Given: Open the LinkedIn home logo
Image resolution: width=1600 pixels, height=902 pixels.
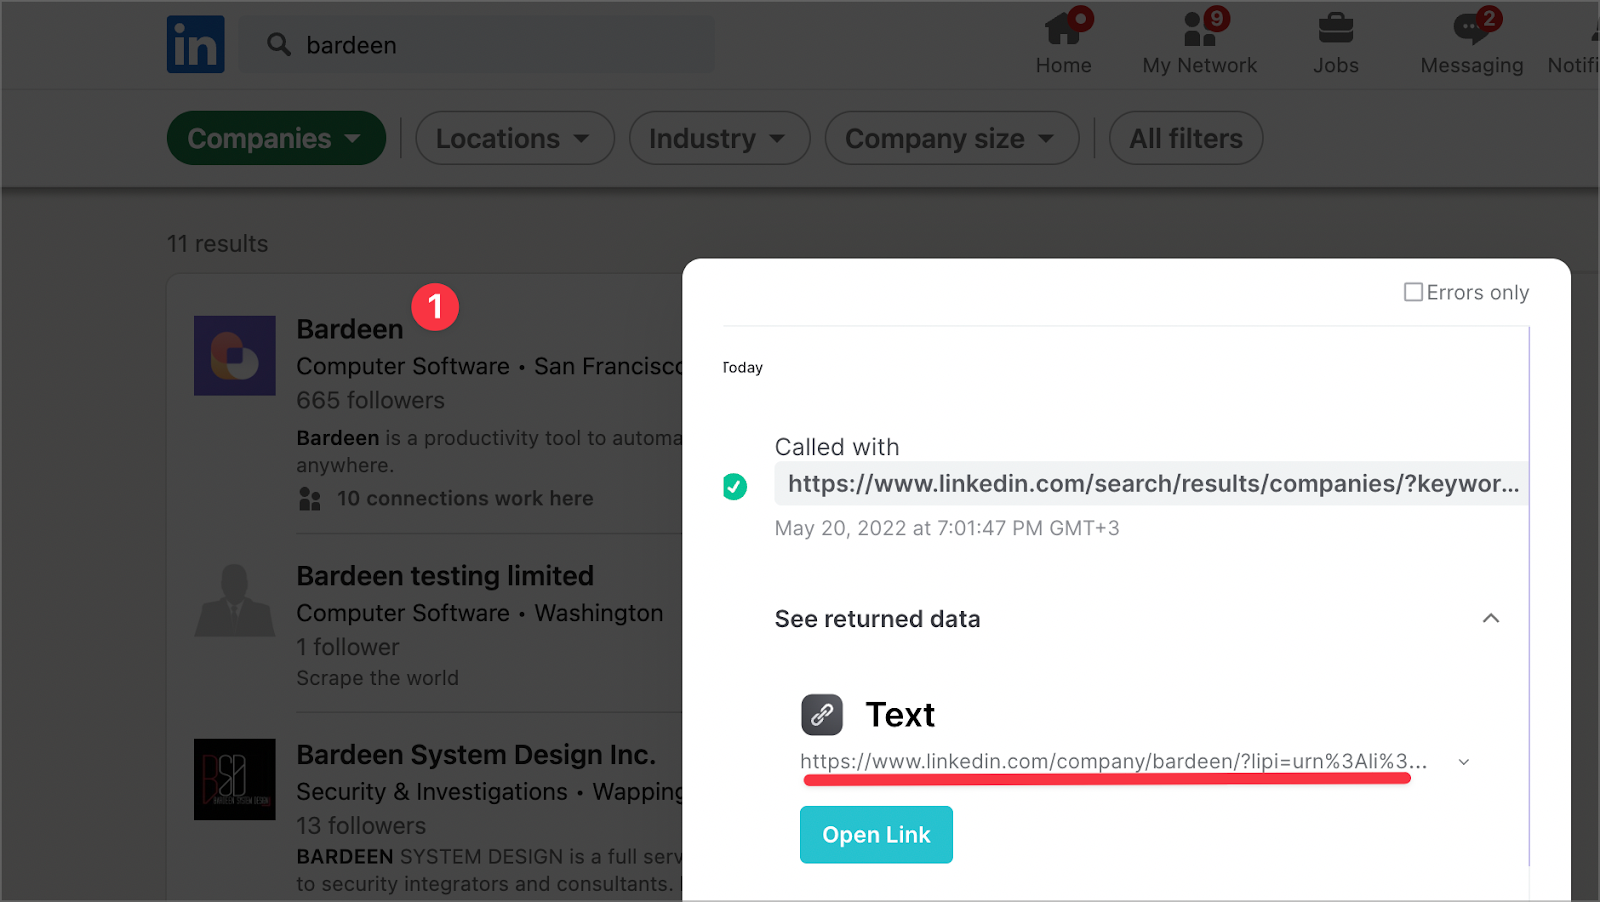Looking at the screenshot, I should [195, 44].
